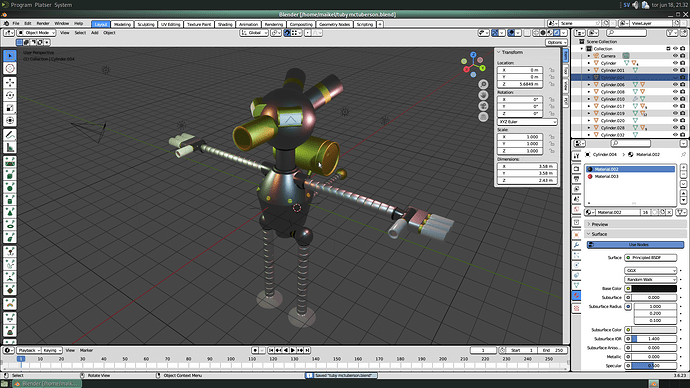690x388 pixels.
Task: Open the GGX distribution dropdown
Action: tap(650, 271)
